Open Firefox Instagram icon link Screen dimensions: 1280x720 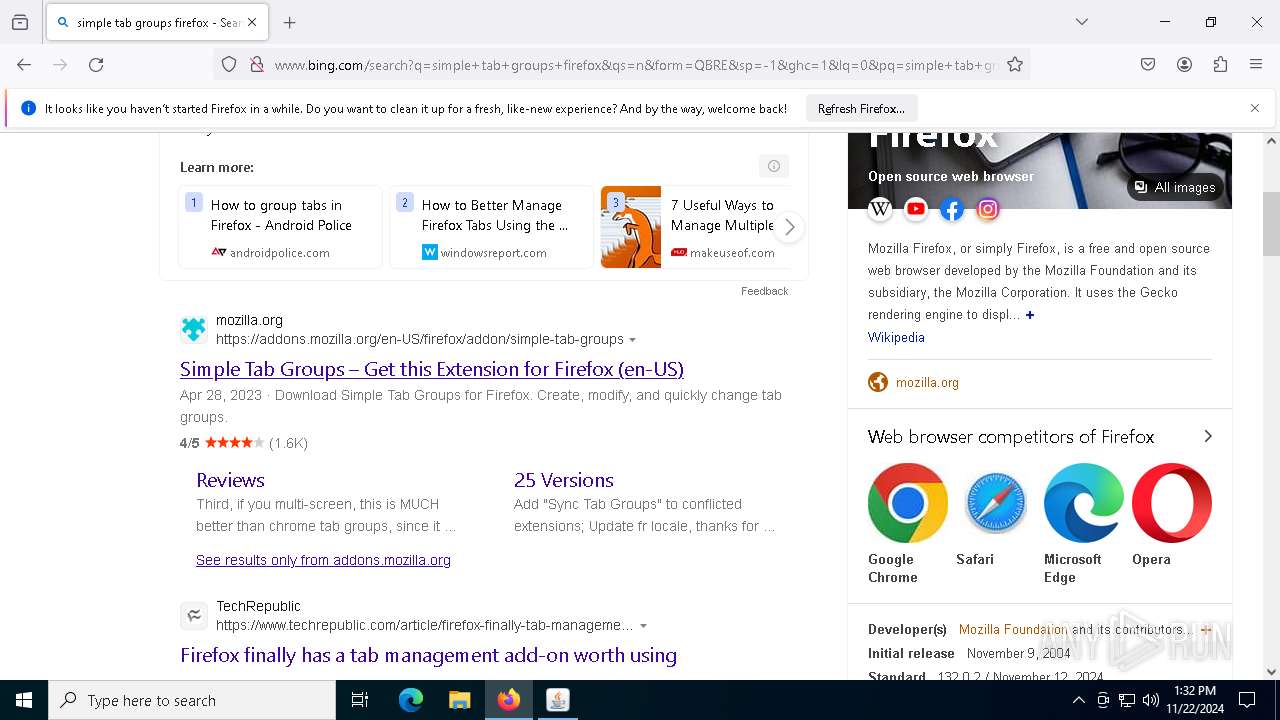coord(988,209)
